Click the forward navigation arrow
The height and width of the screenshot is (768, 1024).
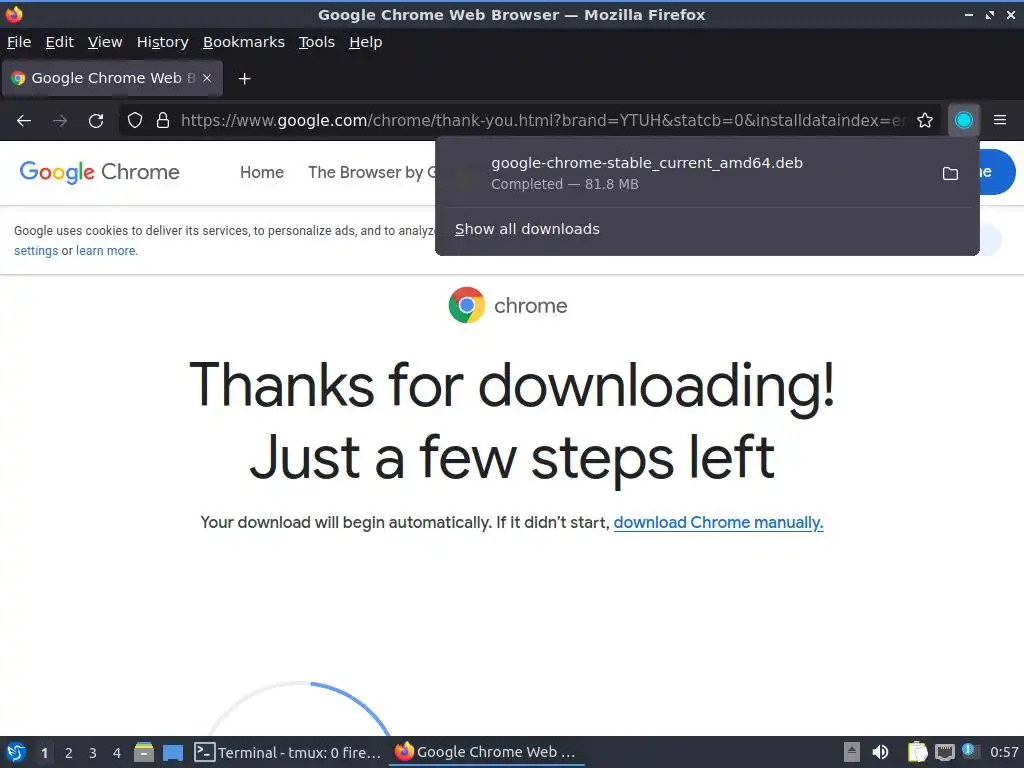60,120
